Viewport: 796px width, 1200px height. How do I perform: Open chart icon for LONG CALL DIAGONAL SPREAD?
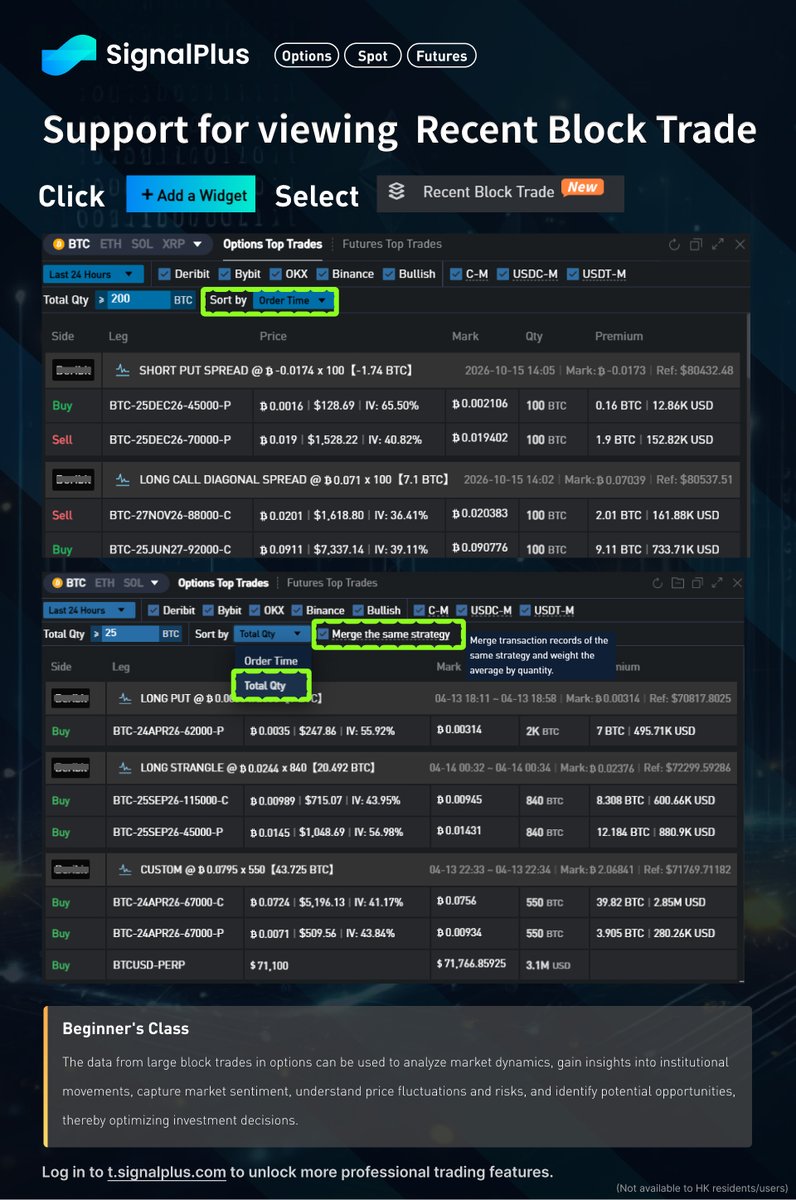[123, 480]
